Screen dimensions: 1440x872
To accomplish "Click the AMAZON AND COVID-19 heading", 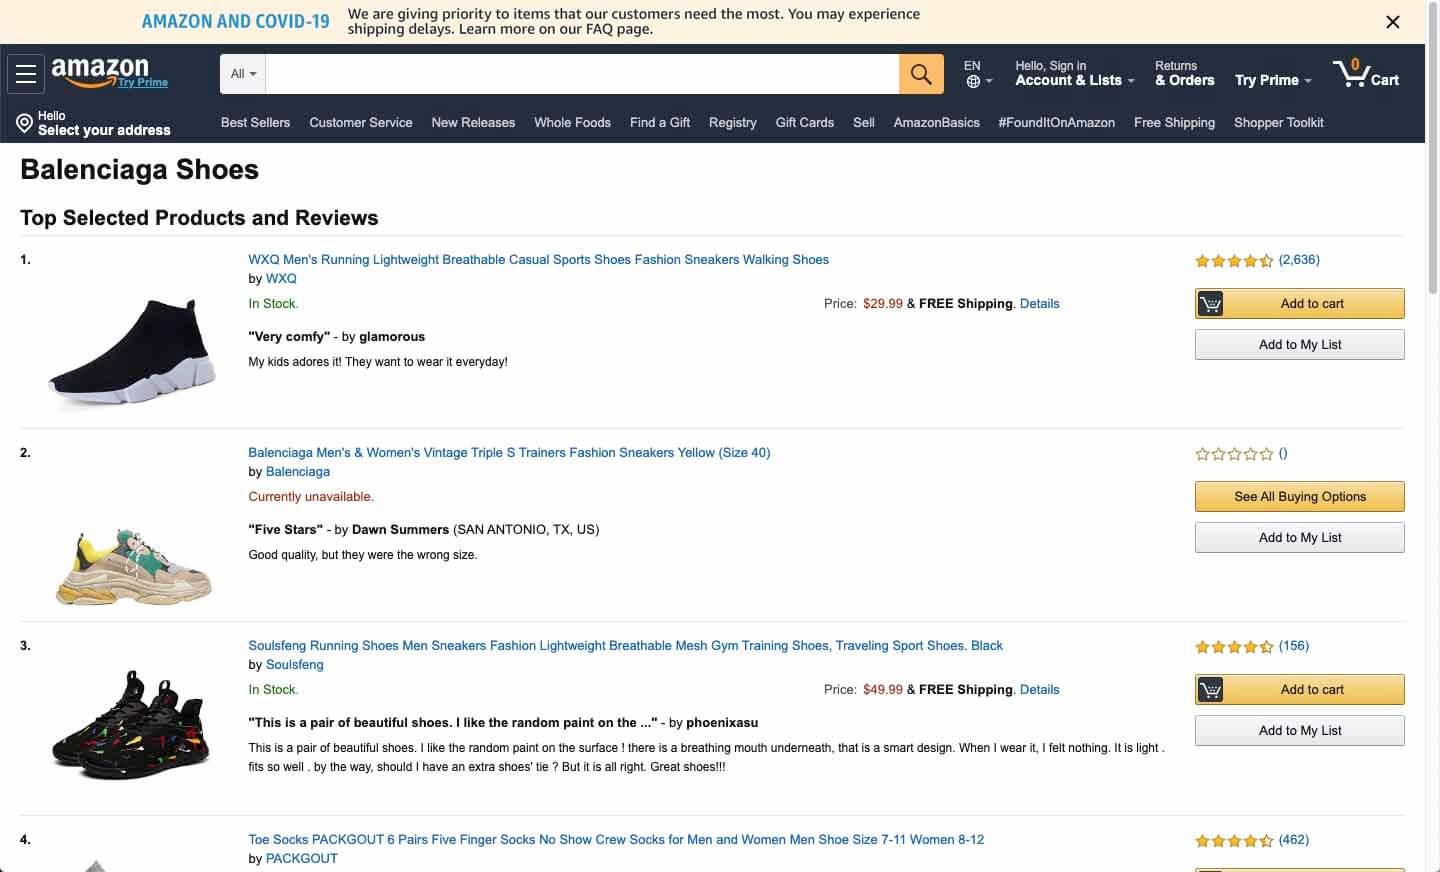I will (x=235, y=21).
